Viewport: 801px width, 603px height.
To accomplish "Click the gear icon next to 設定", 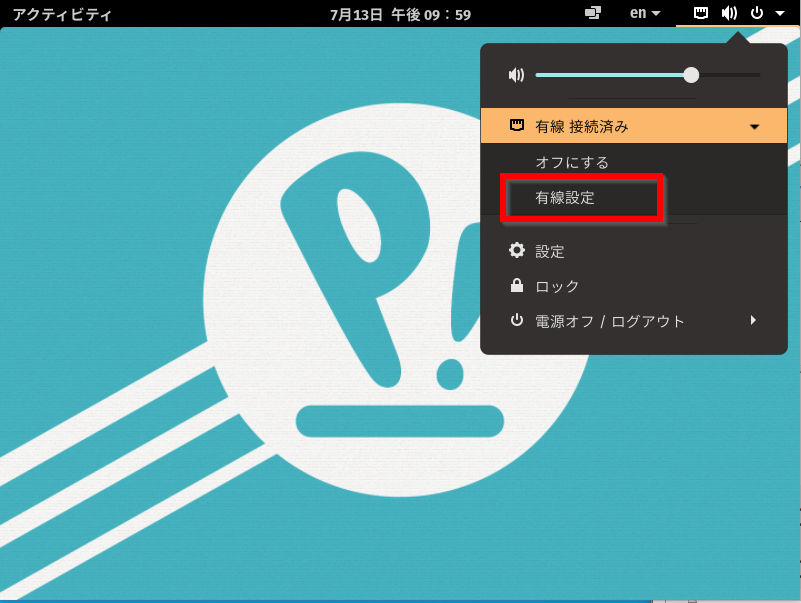I will 517,250.
